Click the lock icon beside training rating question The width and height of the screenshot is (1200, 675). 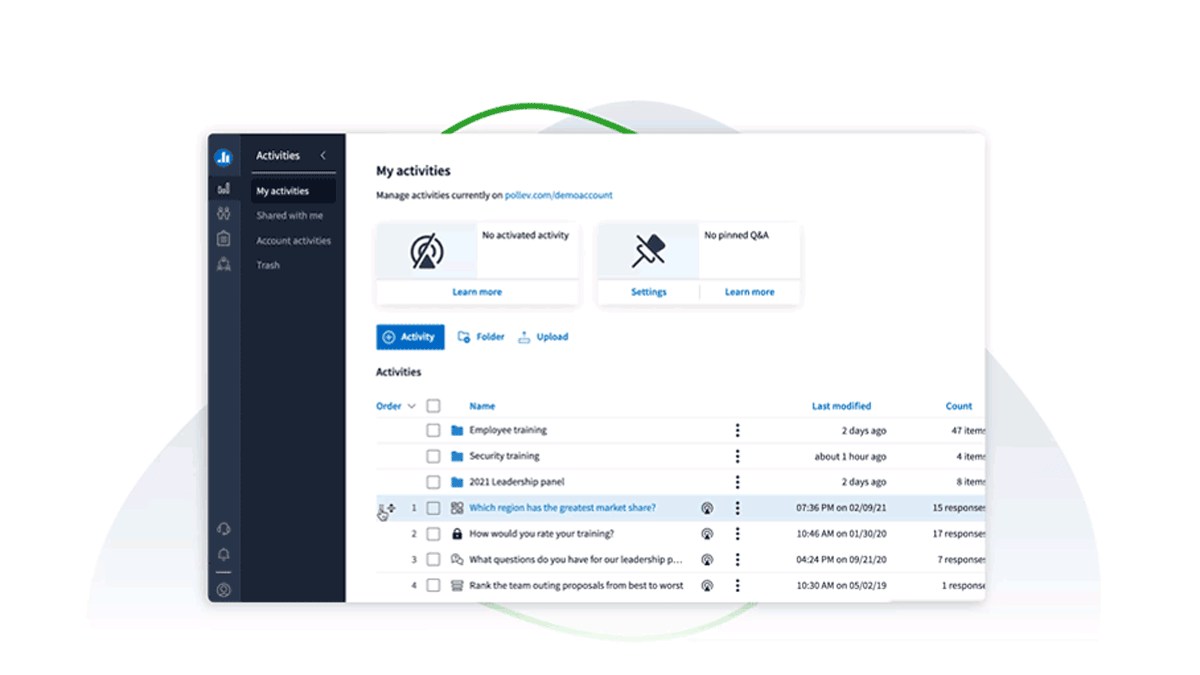pos(457,534)
